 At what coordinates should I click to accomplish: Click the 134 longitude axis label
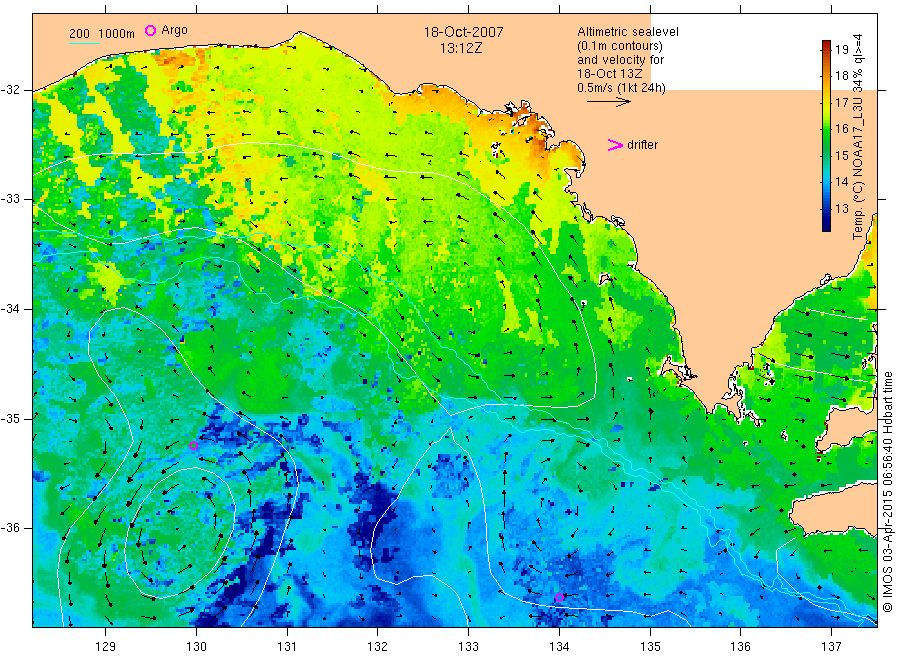pyautogui.click(x=559, y=646)
